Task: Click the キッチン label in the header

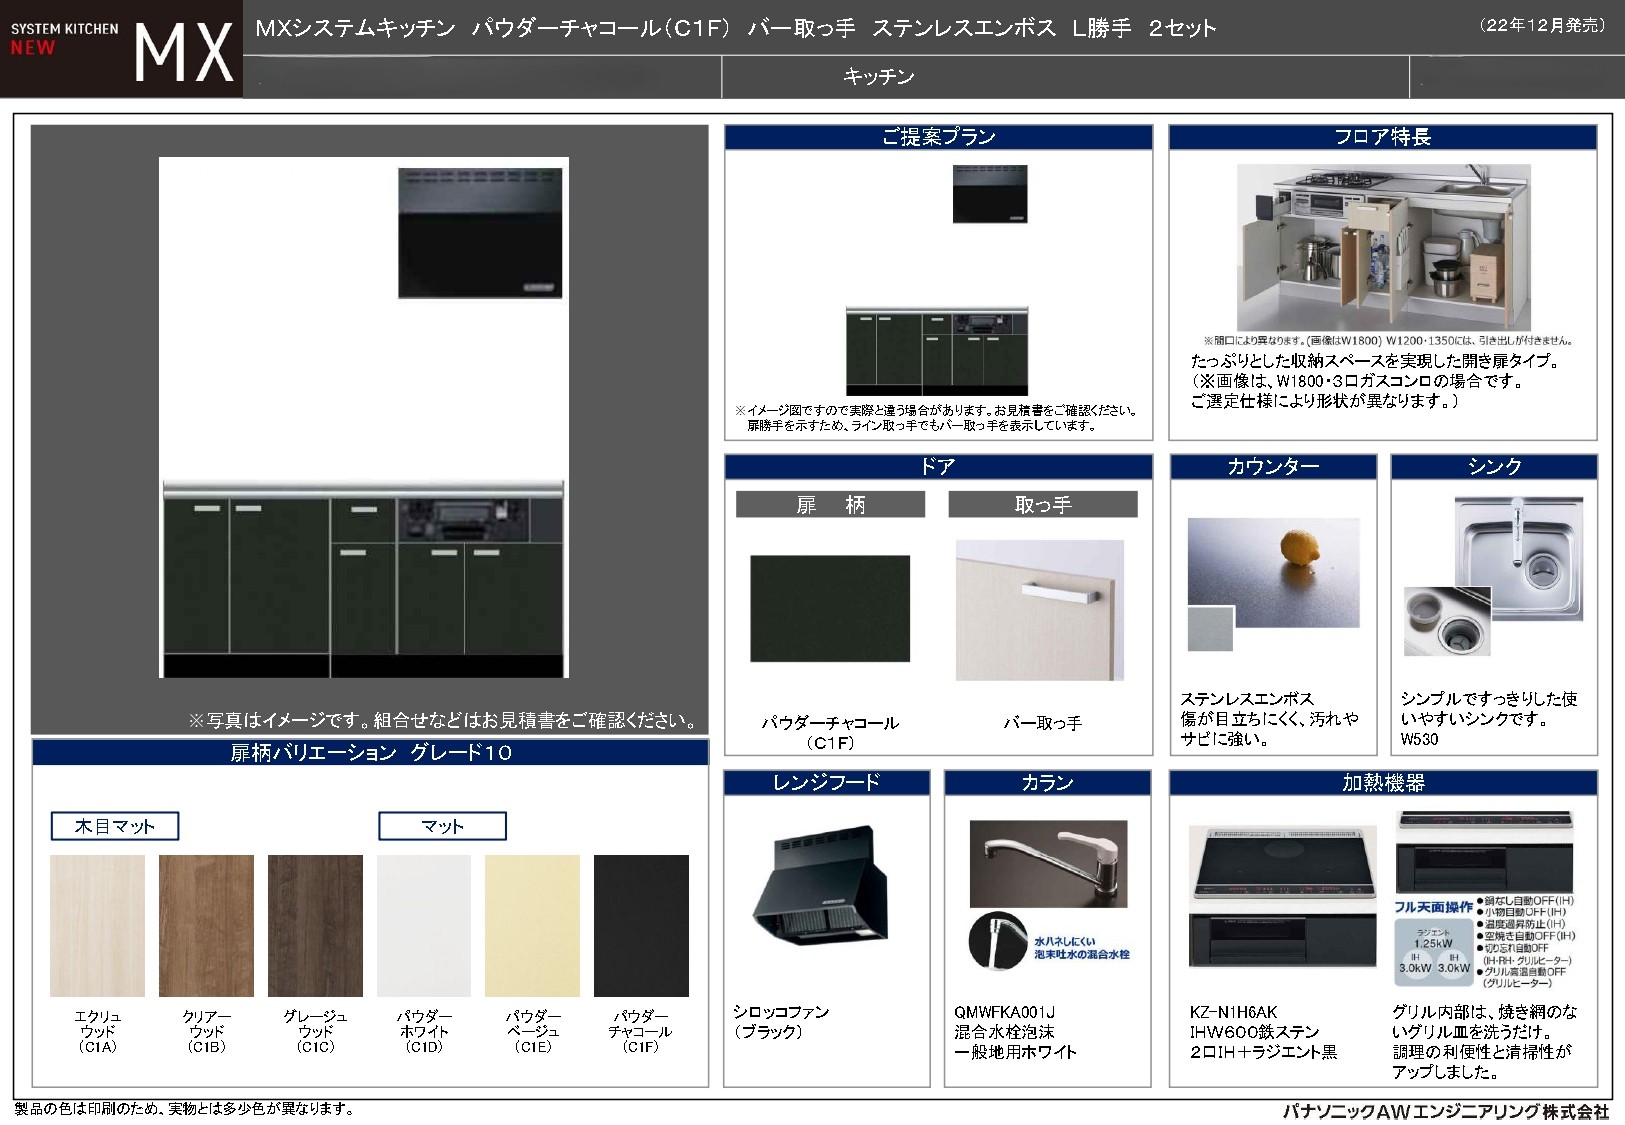Action: tap(879, 77)
